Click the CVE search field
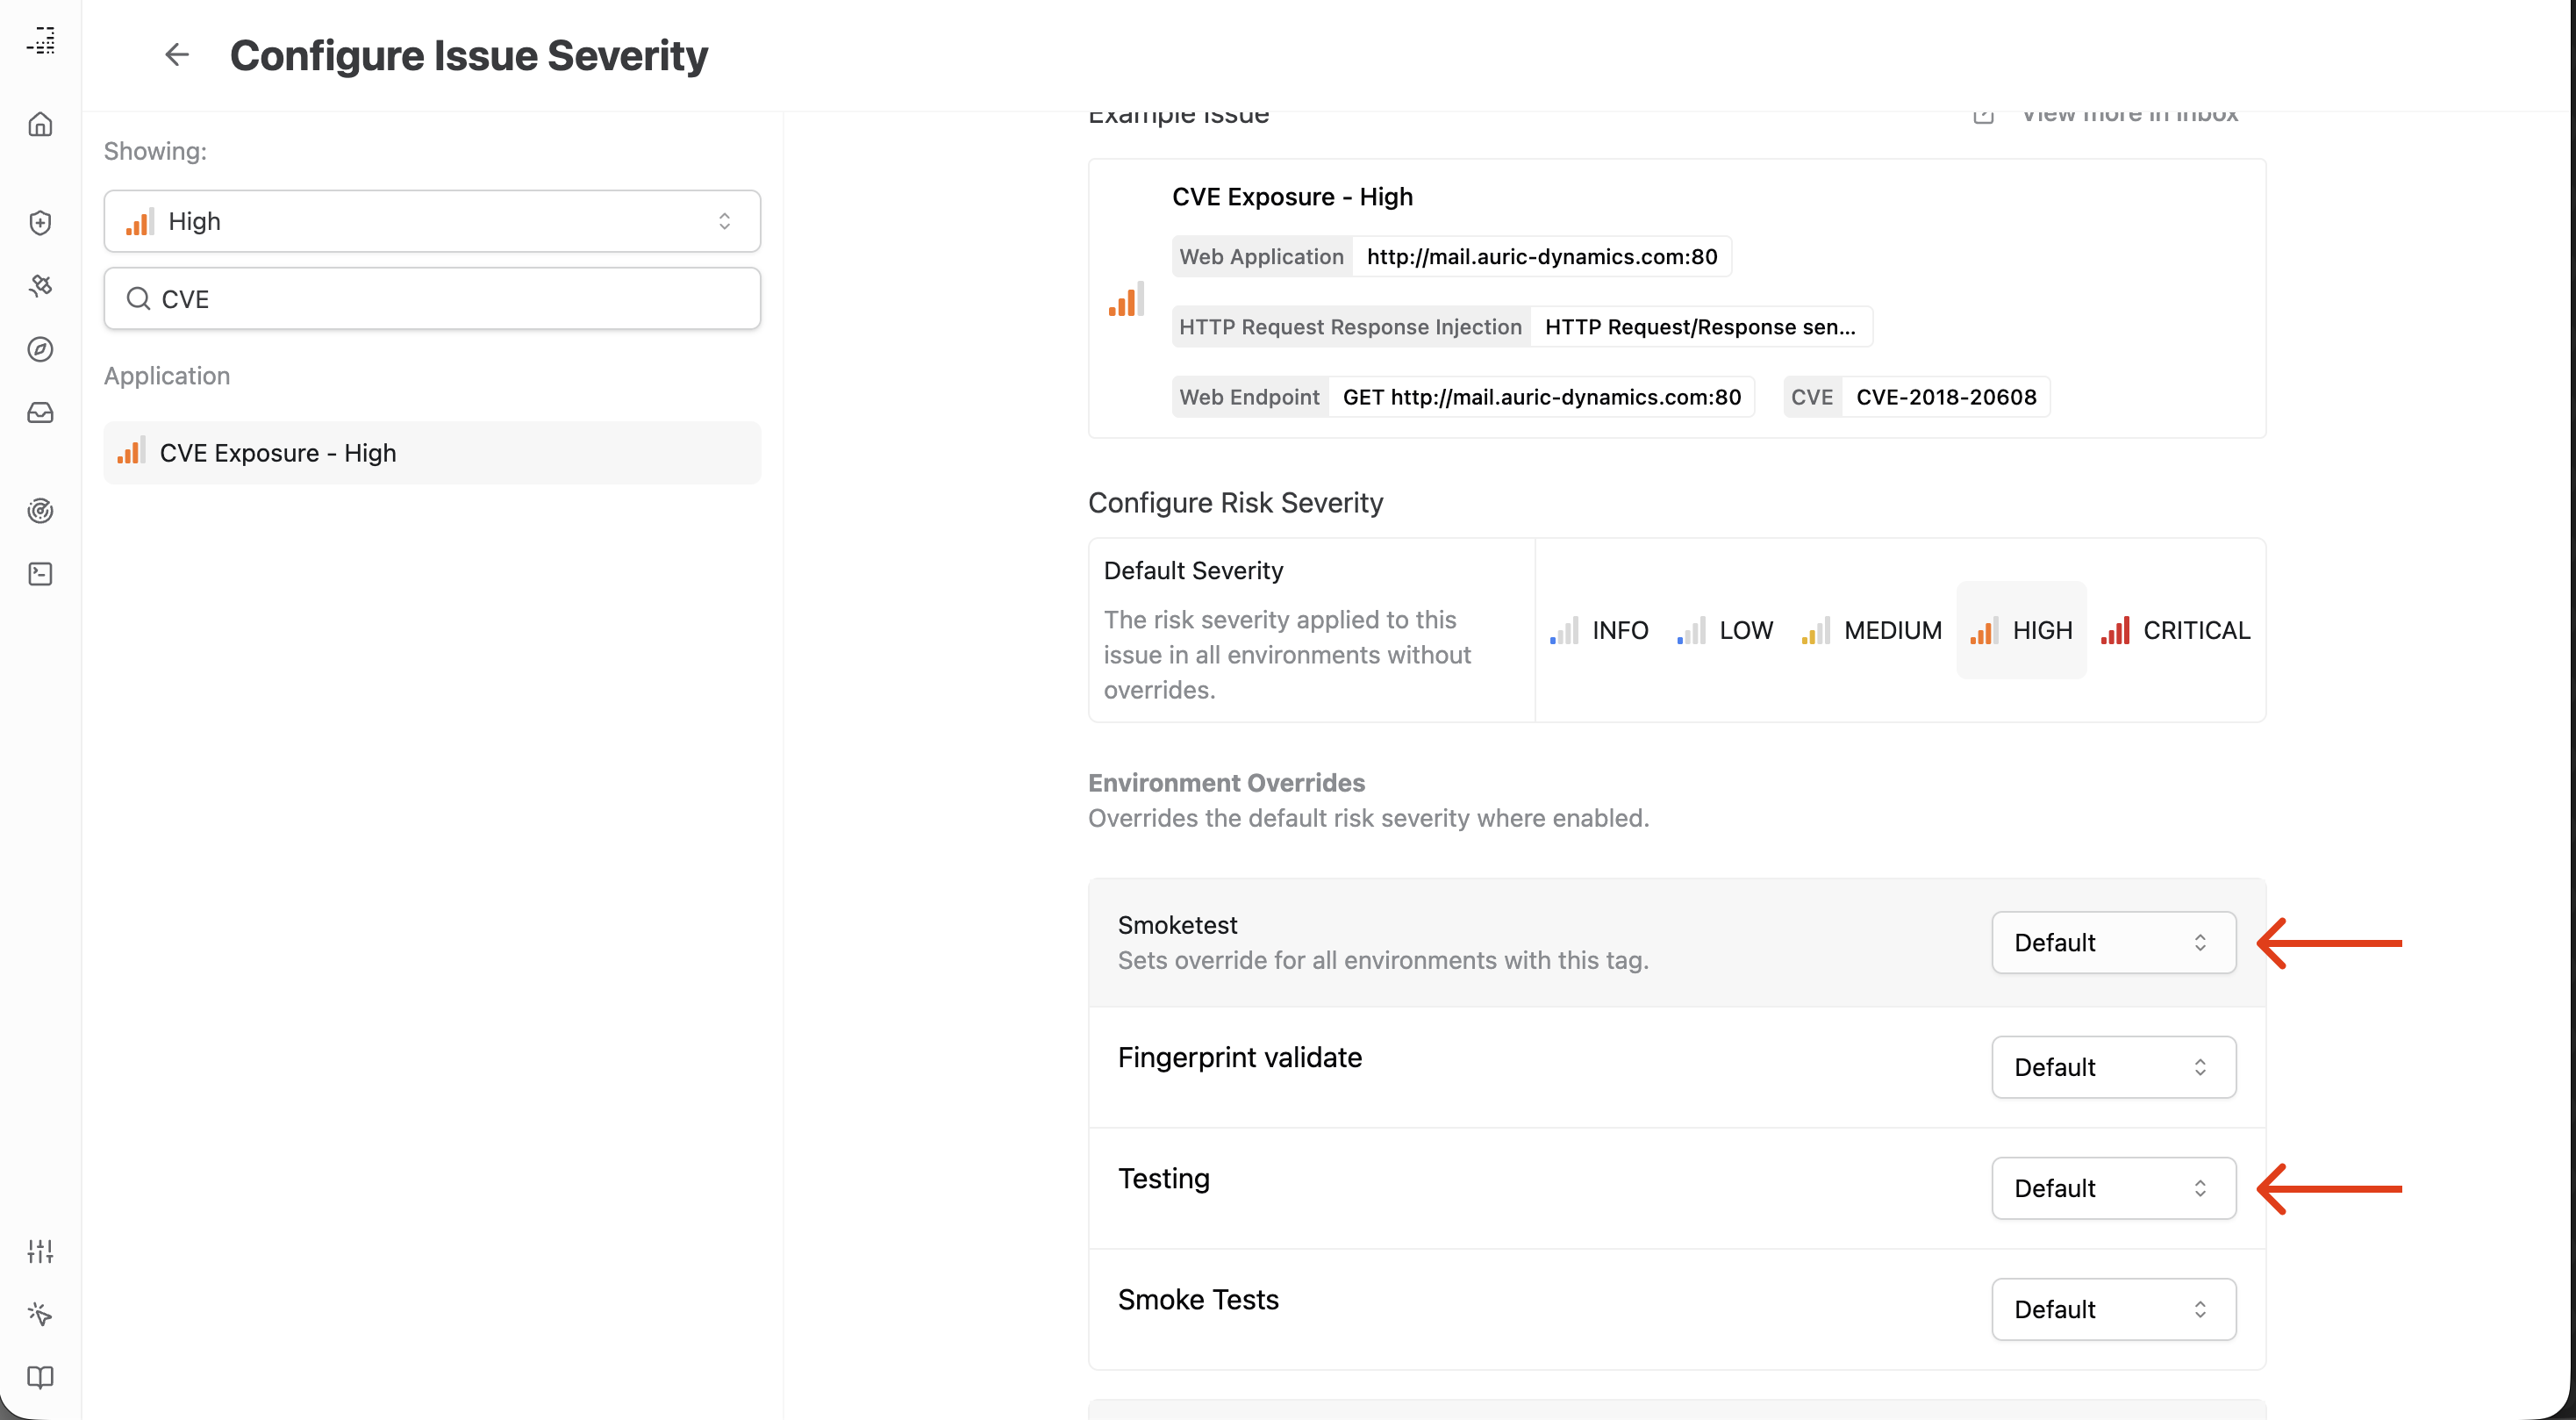The width and height of the screenshot is (2576, 1420). pos(432,299)
